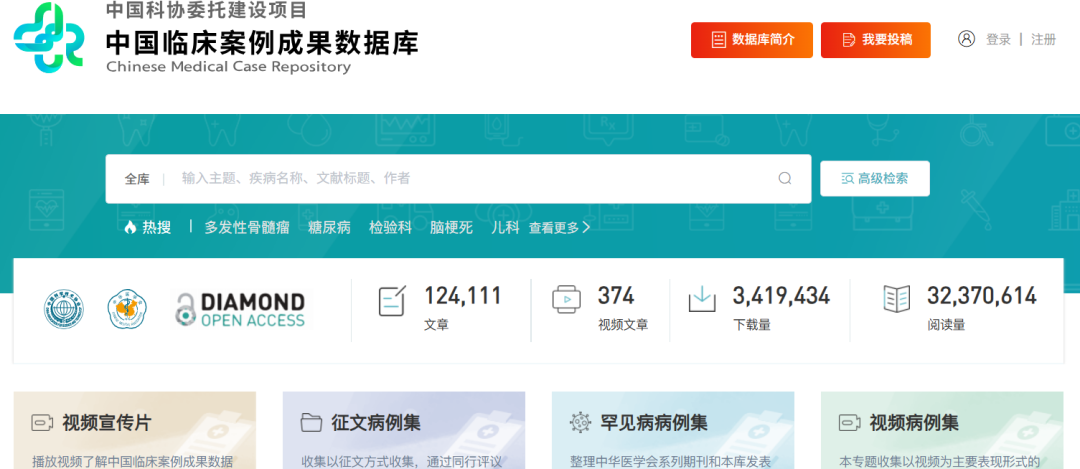Click the 数据库简介 button
Image resolution: width=1080 pixels, height=469 pixels.
coord(751,40)
